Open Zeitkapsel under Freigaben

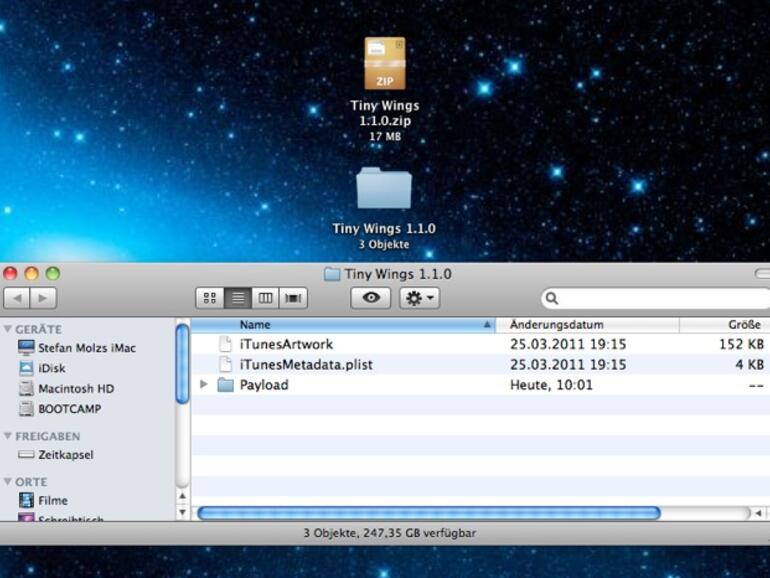(x=55, y=455)
